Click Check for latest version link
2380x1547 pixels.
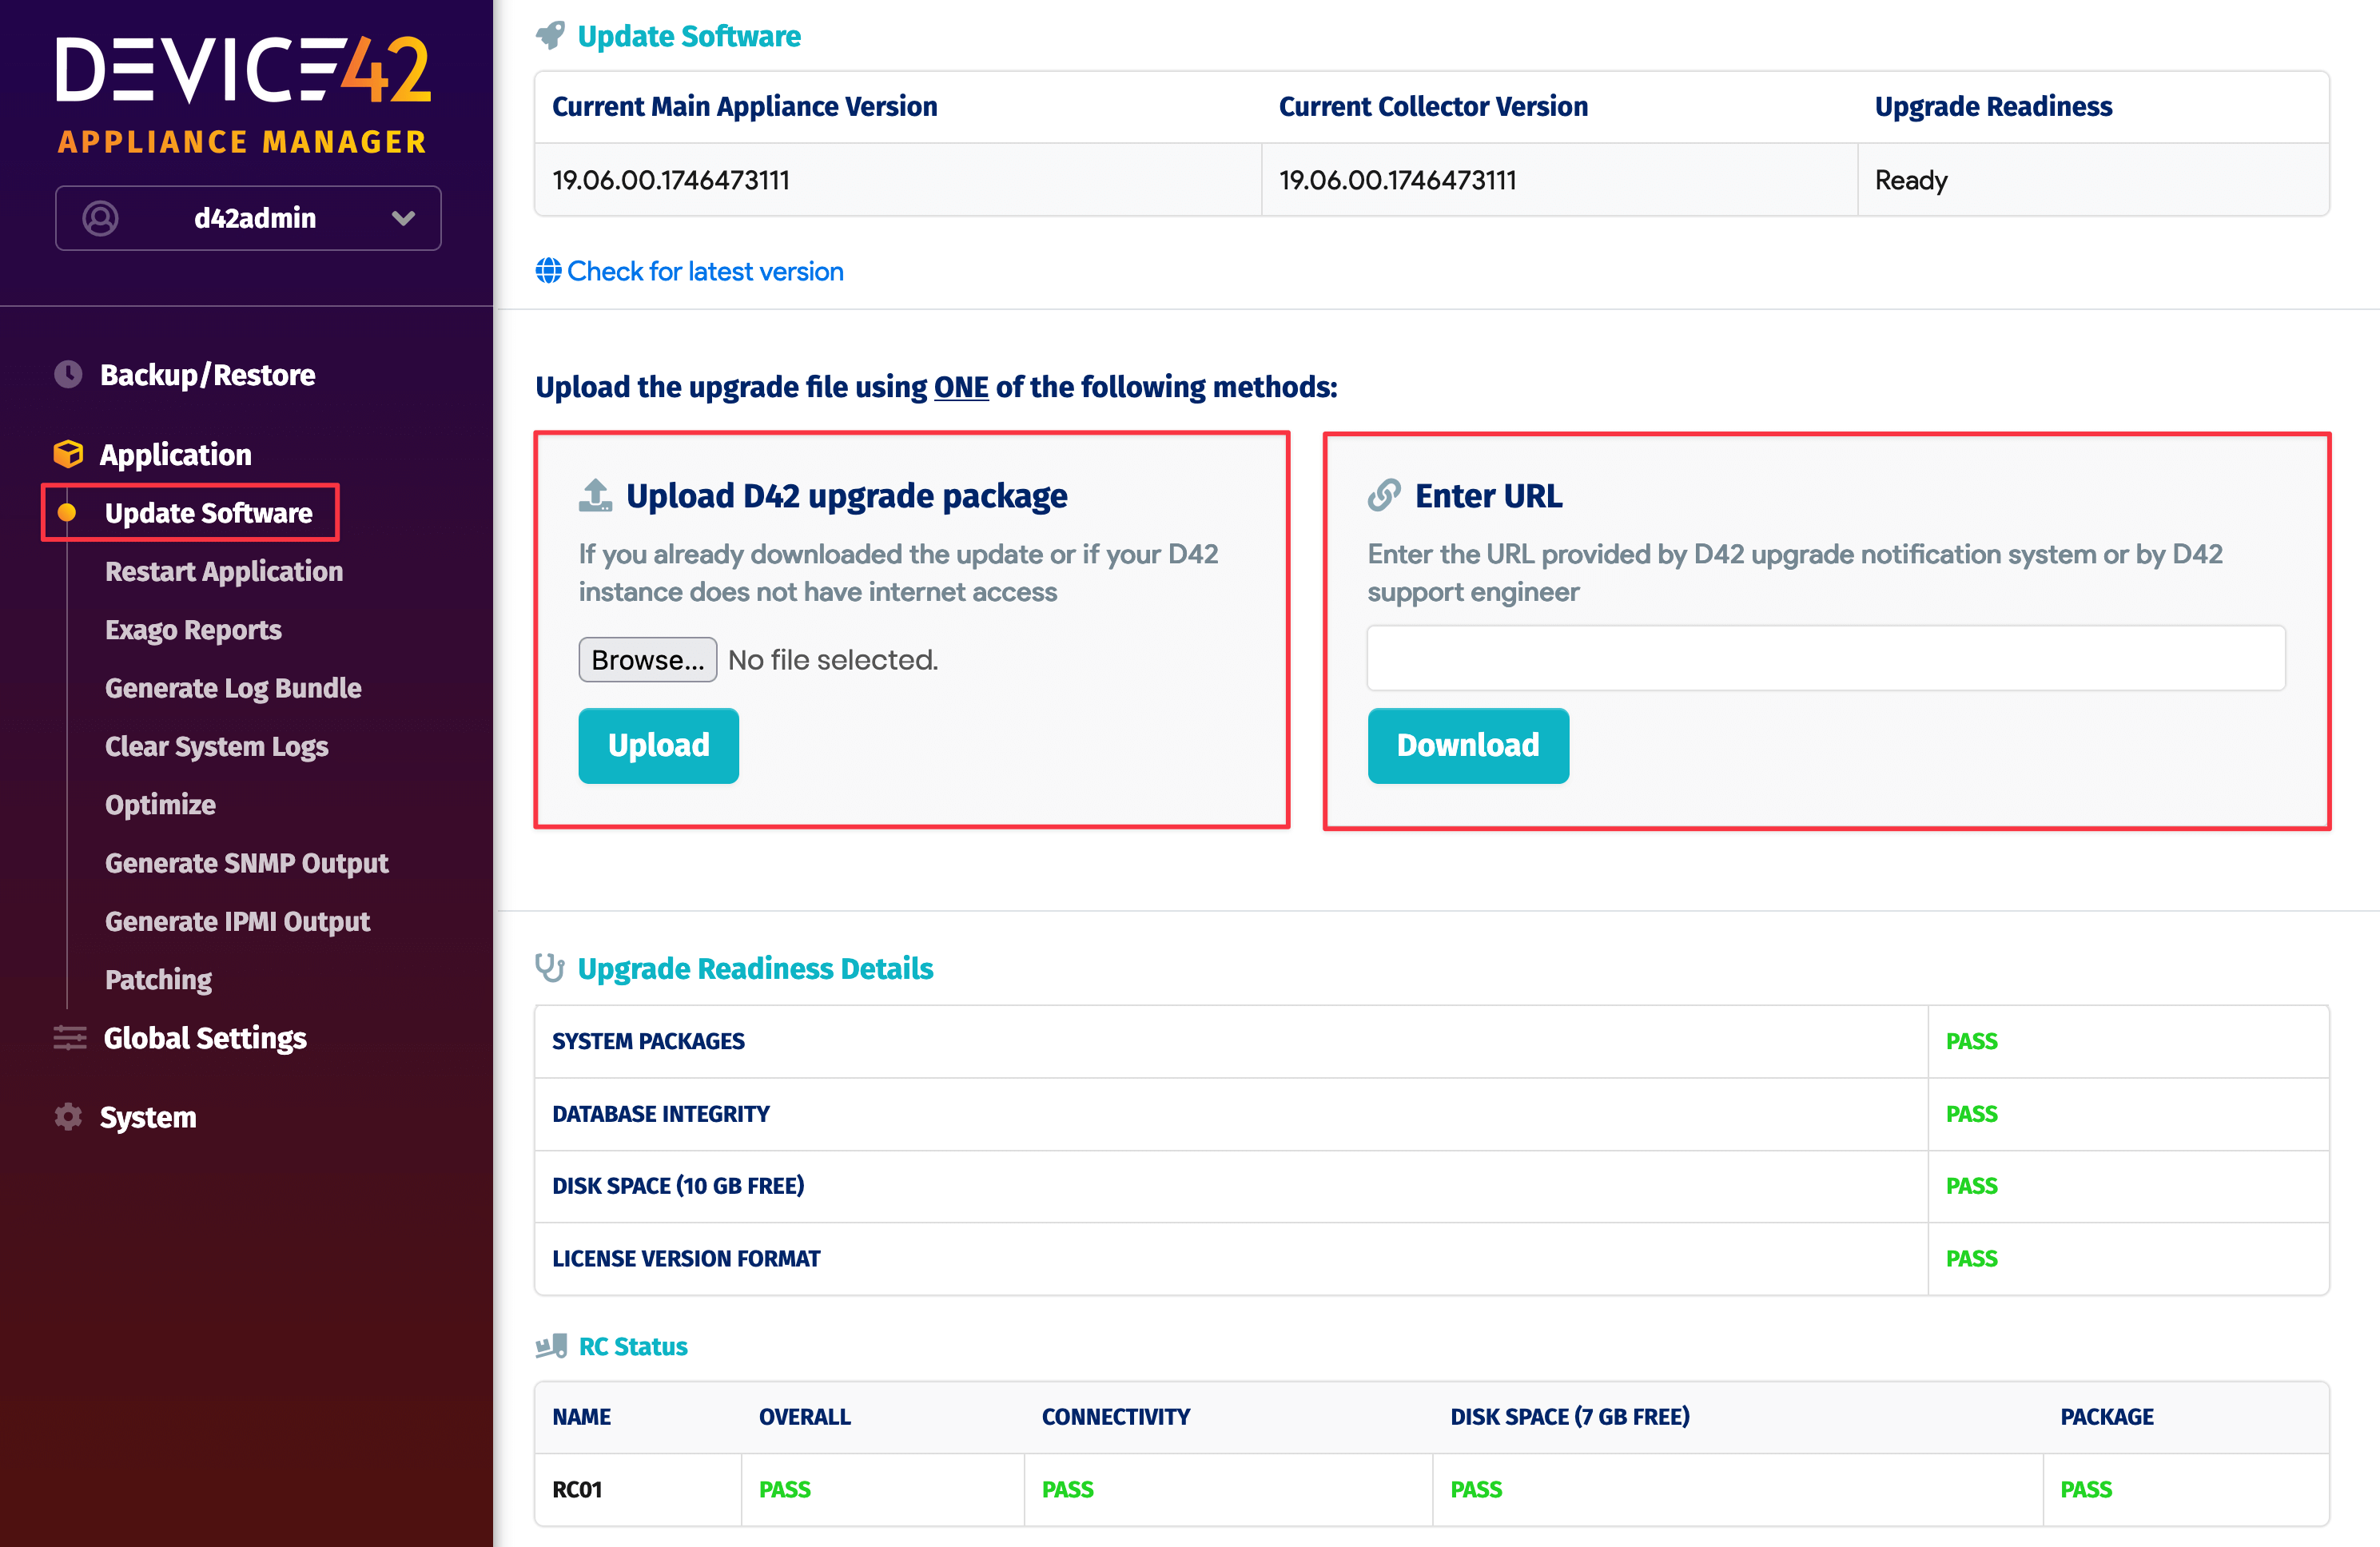(705, 271)
